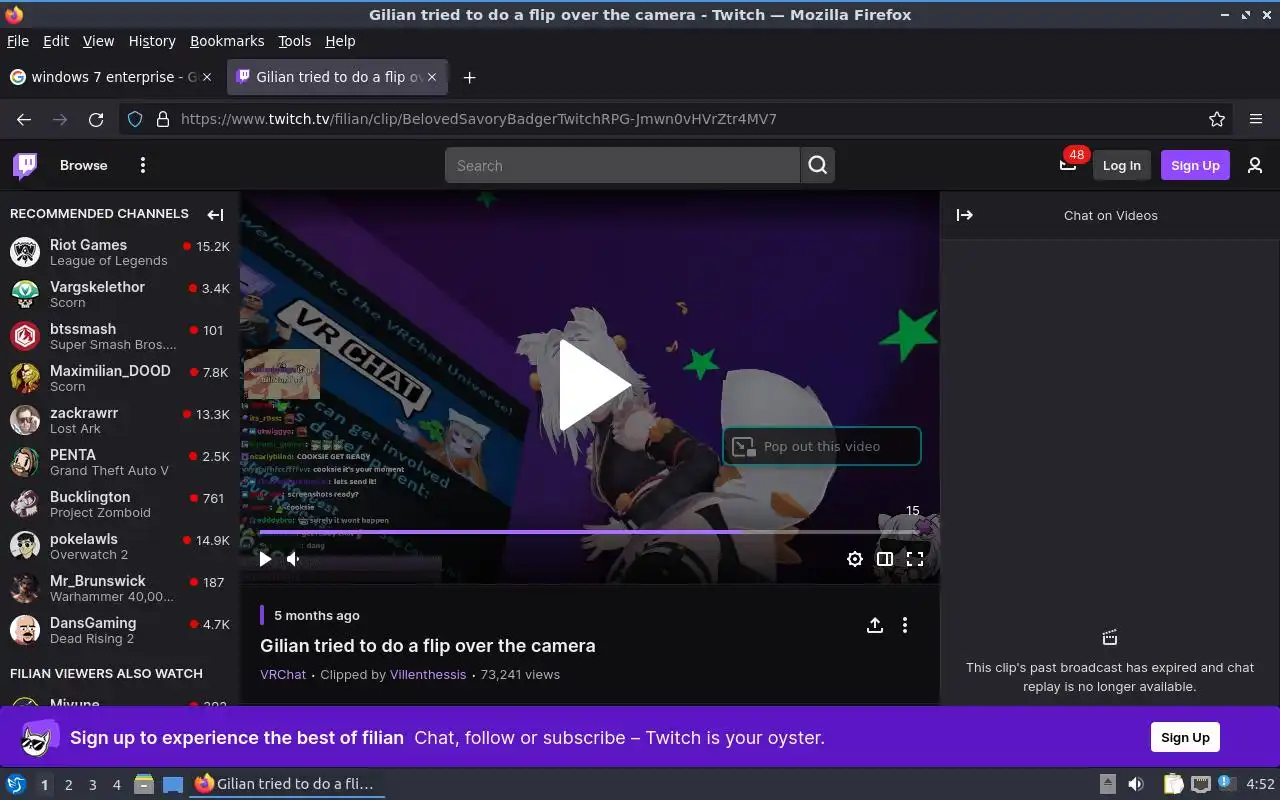
Task: Open the user profile icon menu
Action: tap(1255, 165)
